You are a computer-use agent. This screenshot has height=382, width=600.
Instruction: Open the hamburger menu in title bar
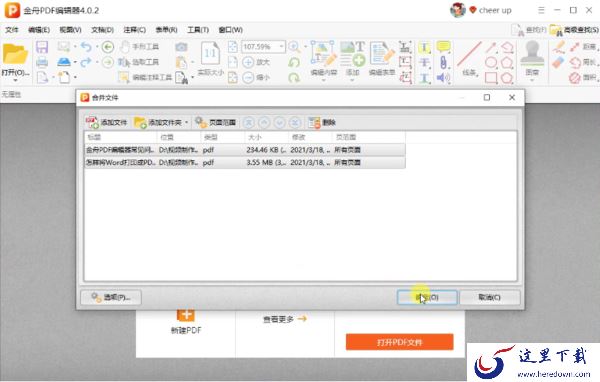pos(541,10)
